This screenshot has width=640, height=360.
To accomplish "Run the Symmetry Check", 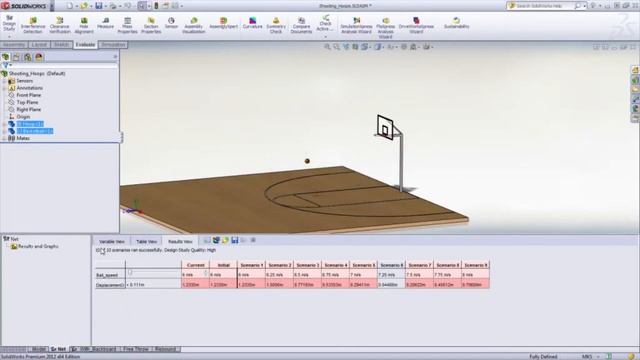I will click(276, 25).
